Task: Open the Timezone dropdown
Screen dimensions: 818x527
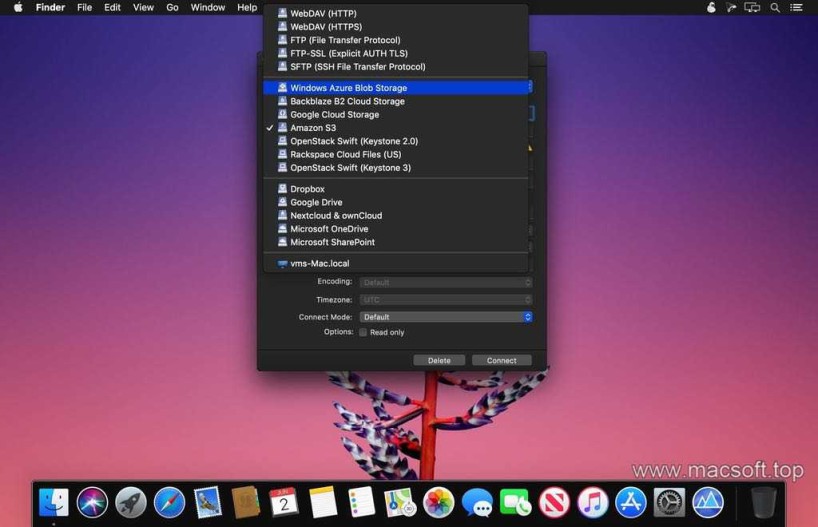Action: coord(445,300)
